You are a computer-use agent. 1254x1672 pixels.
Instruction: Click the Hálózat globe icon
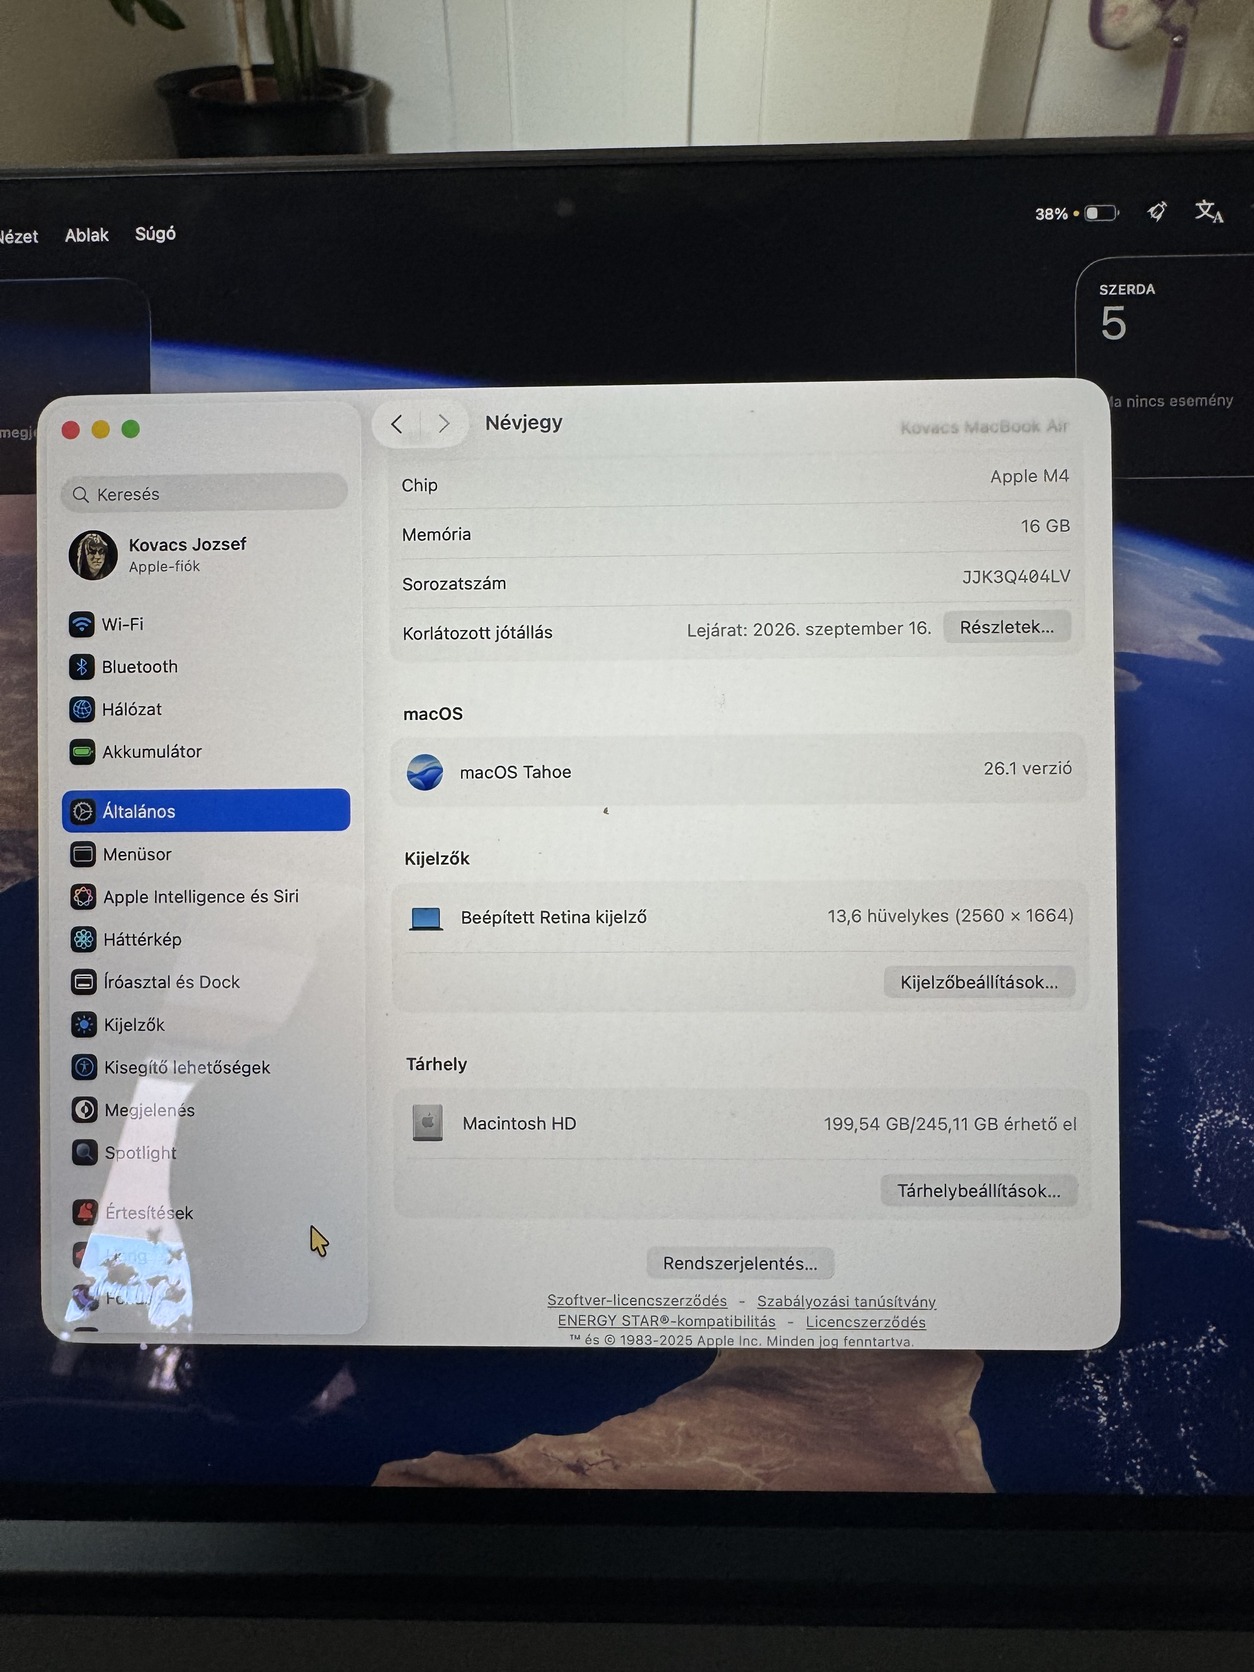pyautogui.click(x=82, y=709)
